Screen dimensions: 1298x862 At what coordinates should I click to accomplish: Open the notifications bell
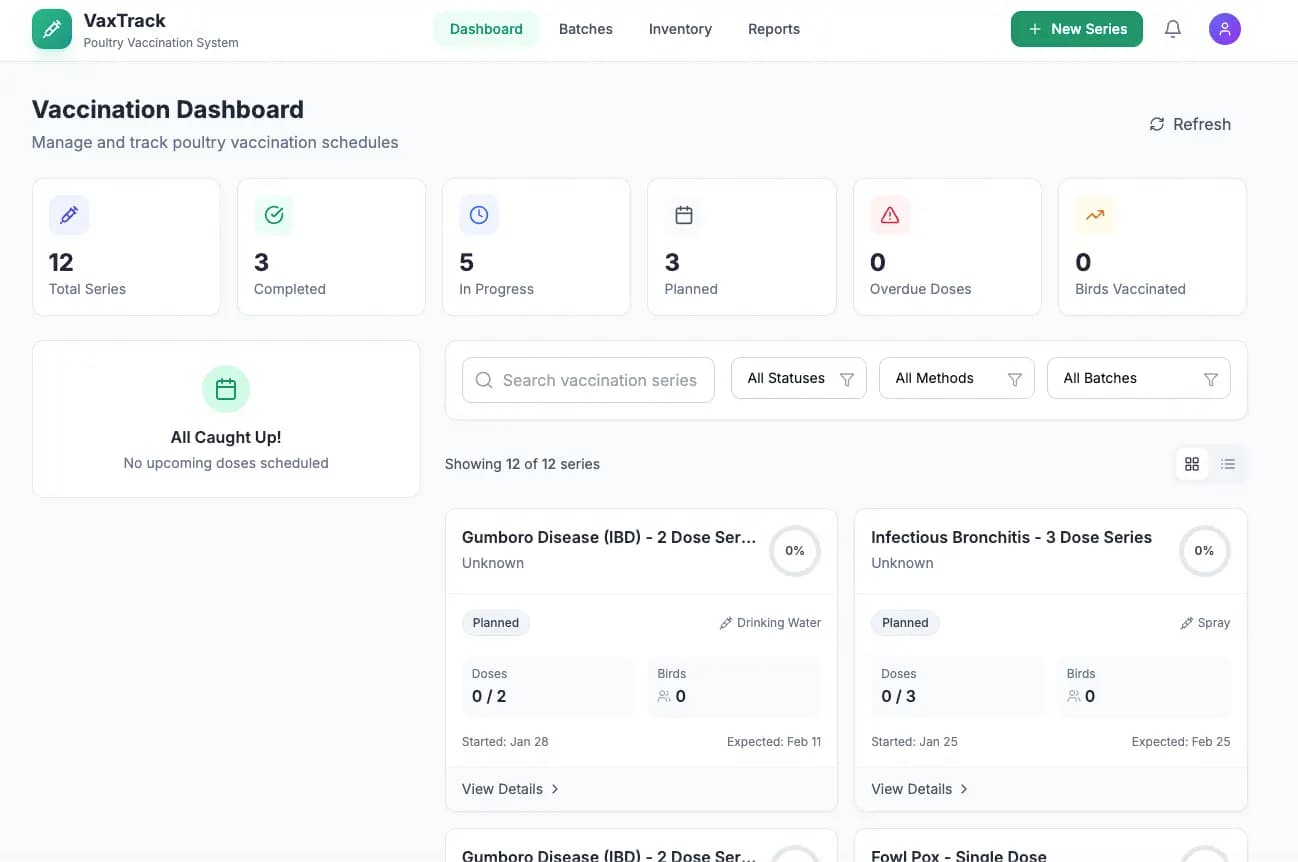[x=1173, y=29]
